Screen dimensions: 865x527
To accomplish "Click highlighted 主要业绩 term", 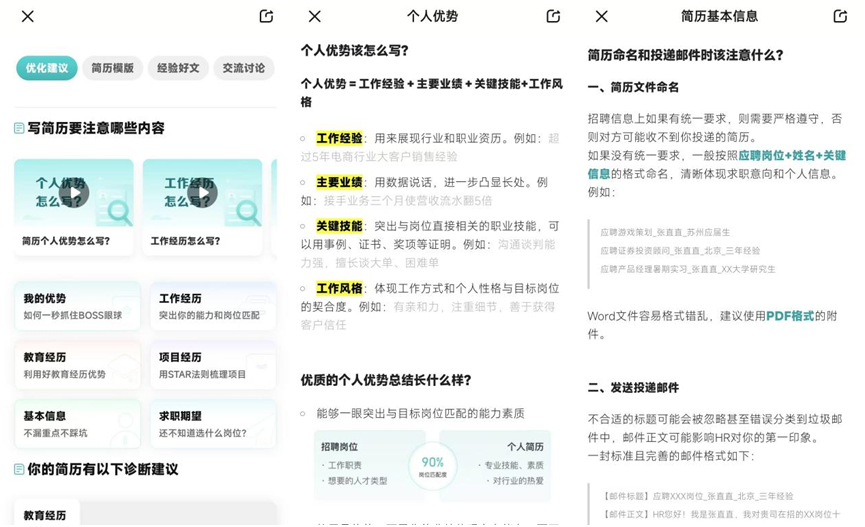I will click(339, 182).
